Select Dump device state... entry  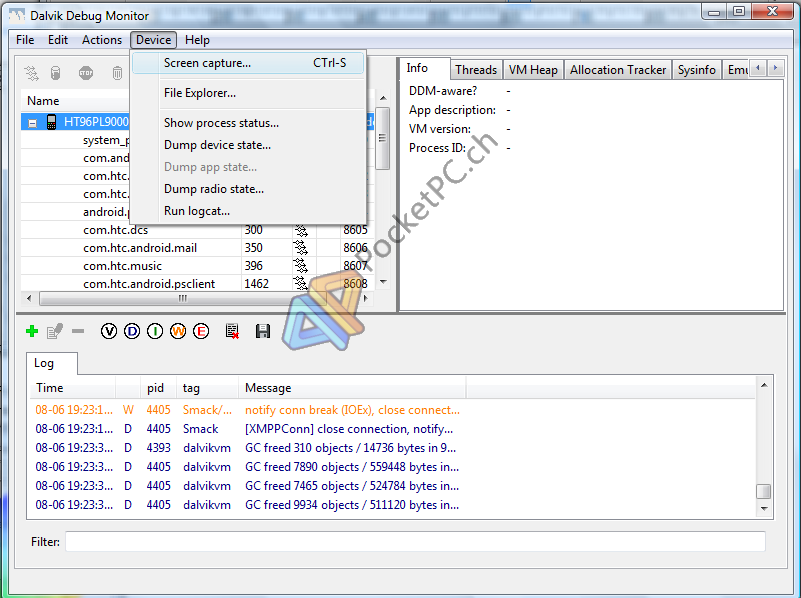(248, 145)
